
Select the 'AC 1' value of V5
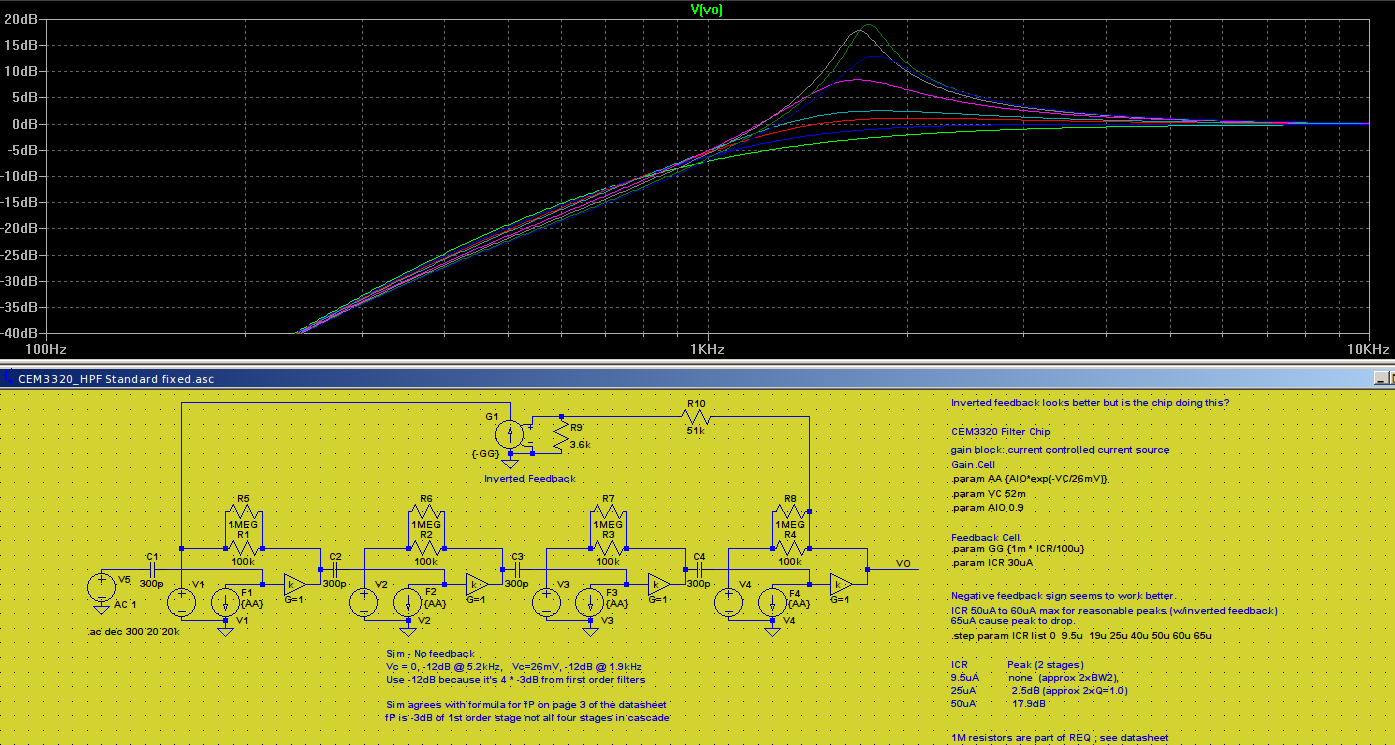[x=125, y=606]
